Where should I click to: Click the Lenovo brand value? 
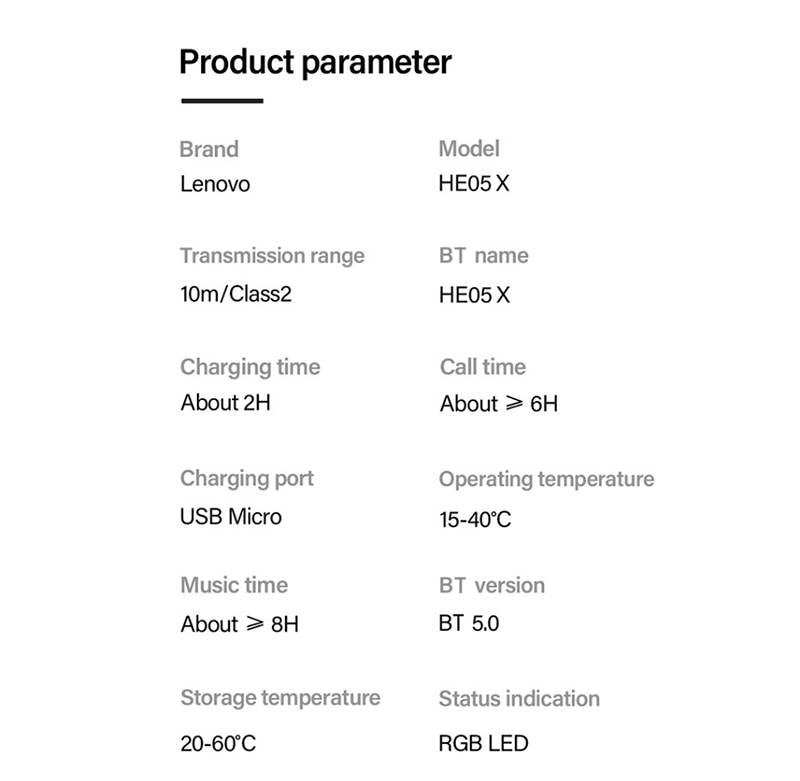215,184
